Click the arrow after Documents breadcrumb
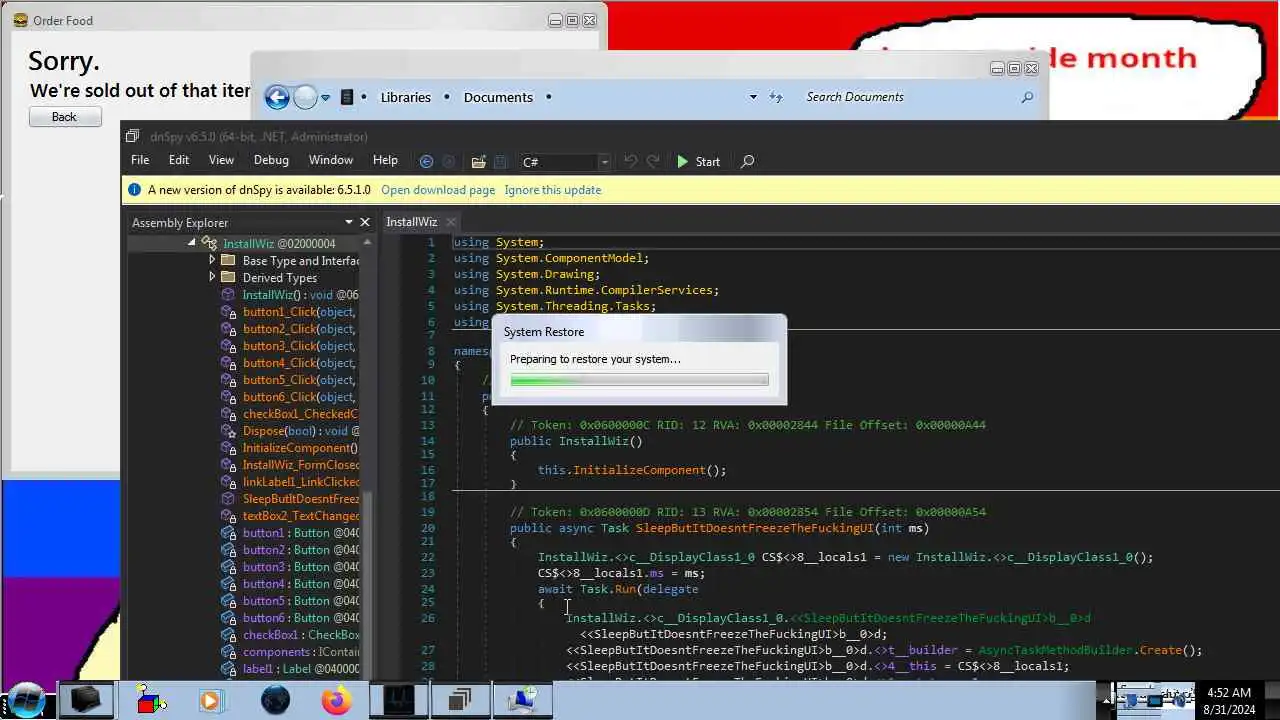The height and width of the screenshot is (720, 1280). click(x=548, y=97)
